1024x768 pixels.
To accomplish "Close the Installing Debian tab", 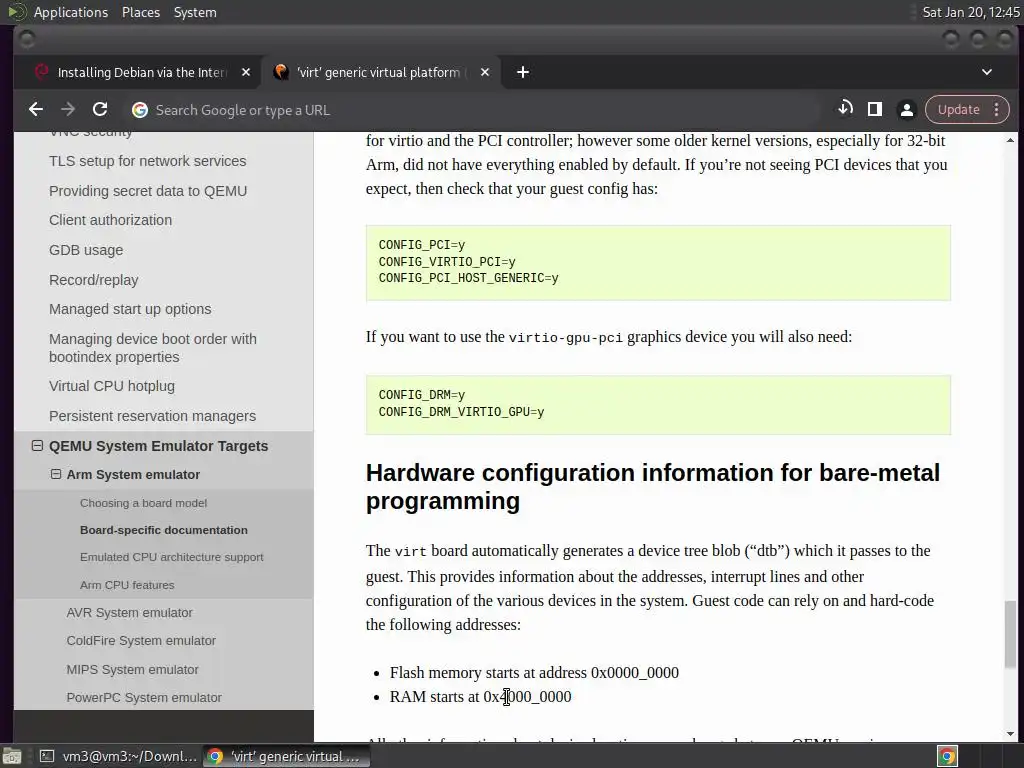I will [246, 72].
